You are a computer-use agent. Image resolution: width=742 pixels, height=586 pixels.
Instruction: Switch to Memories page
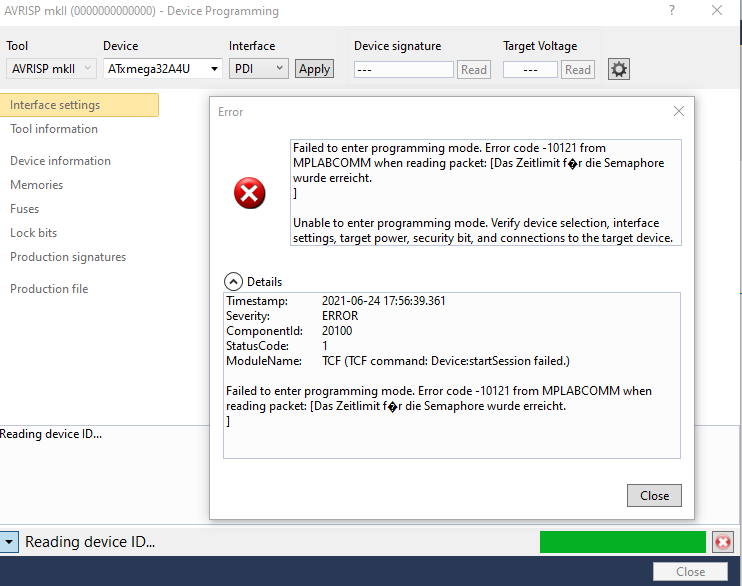tap(36, 185)
